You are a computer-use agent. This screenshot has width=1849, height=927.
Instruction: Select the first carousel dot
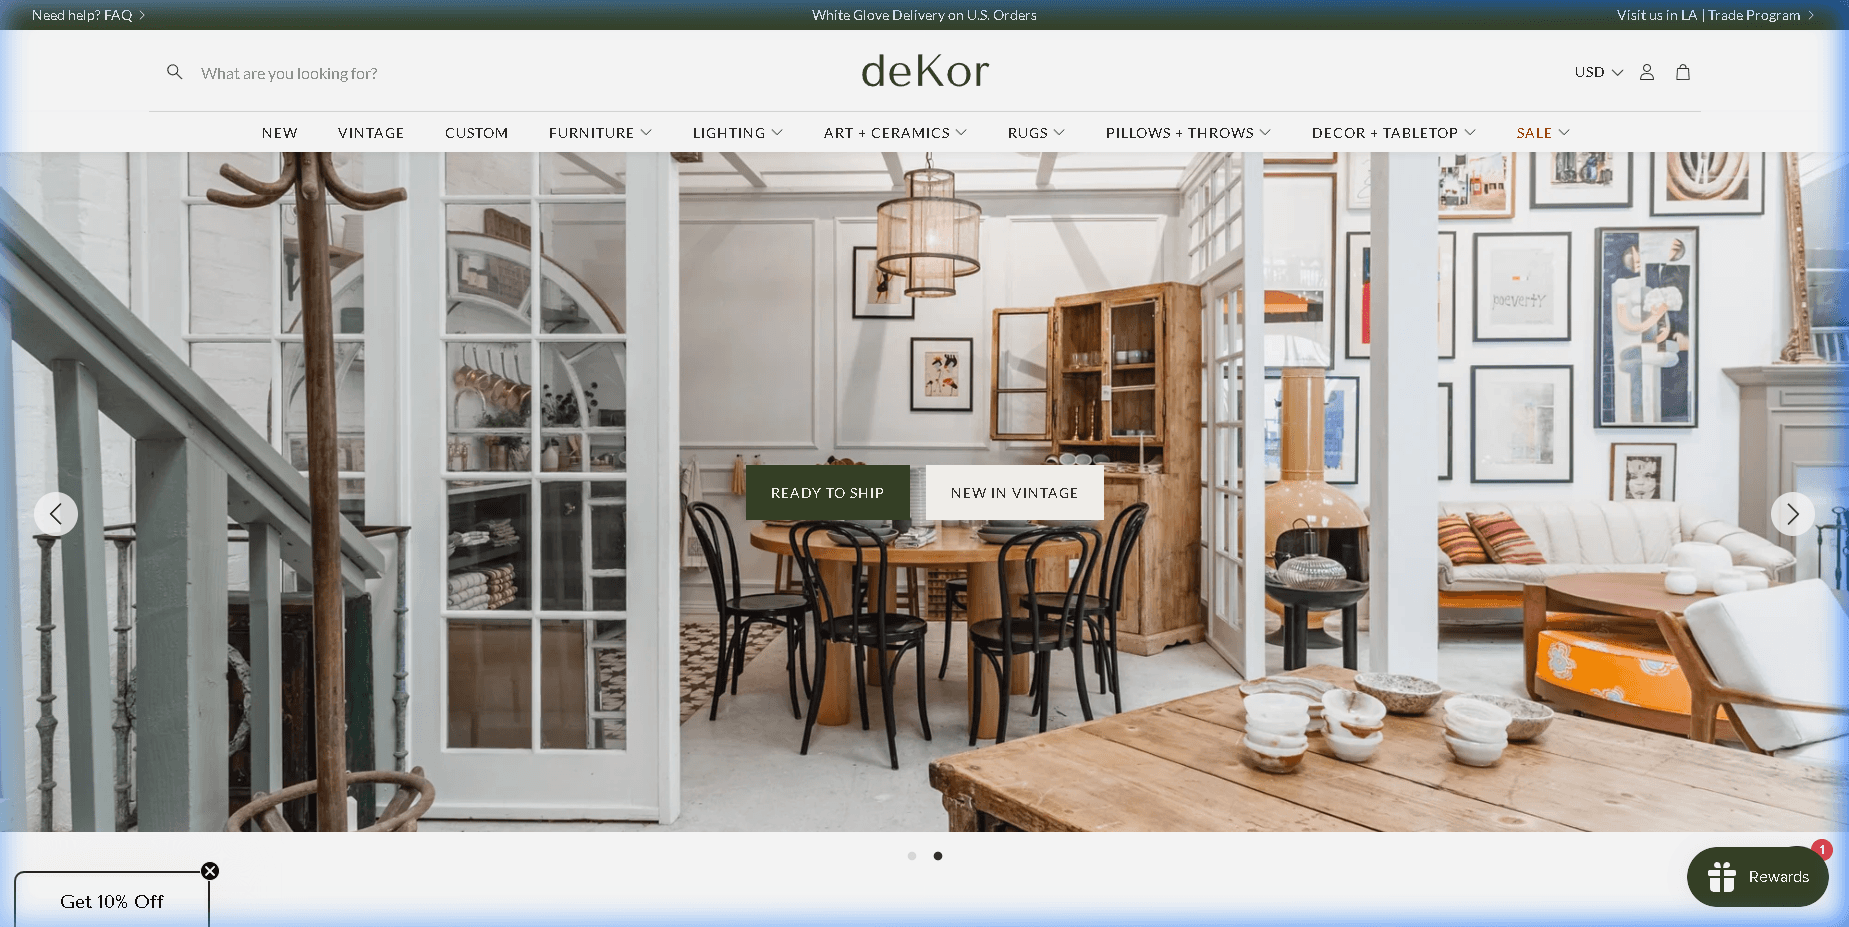912,856
